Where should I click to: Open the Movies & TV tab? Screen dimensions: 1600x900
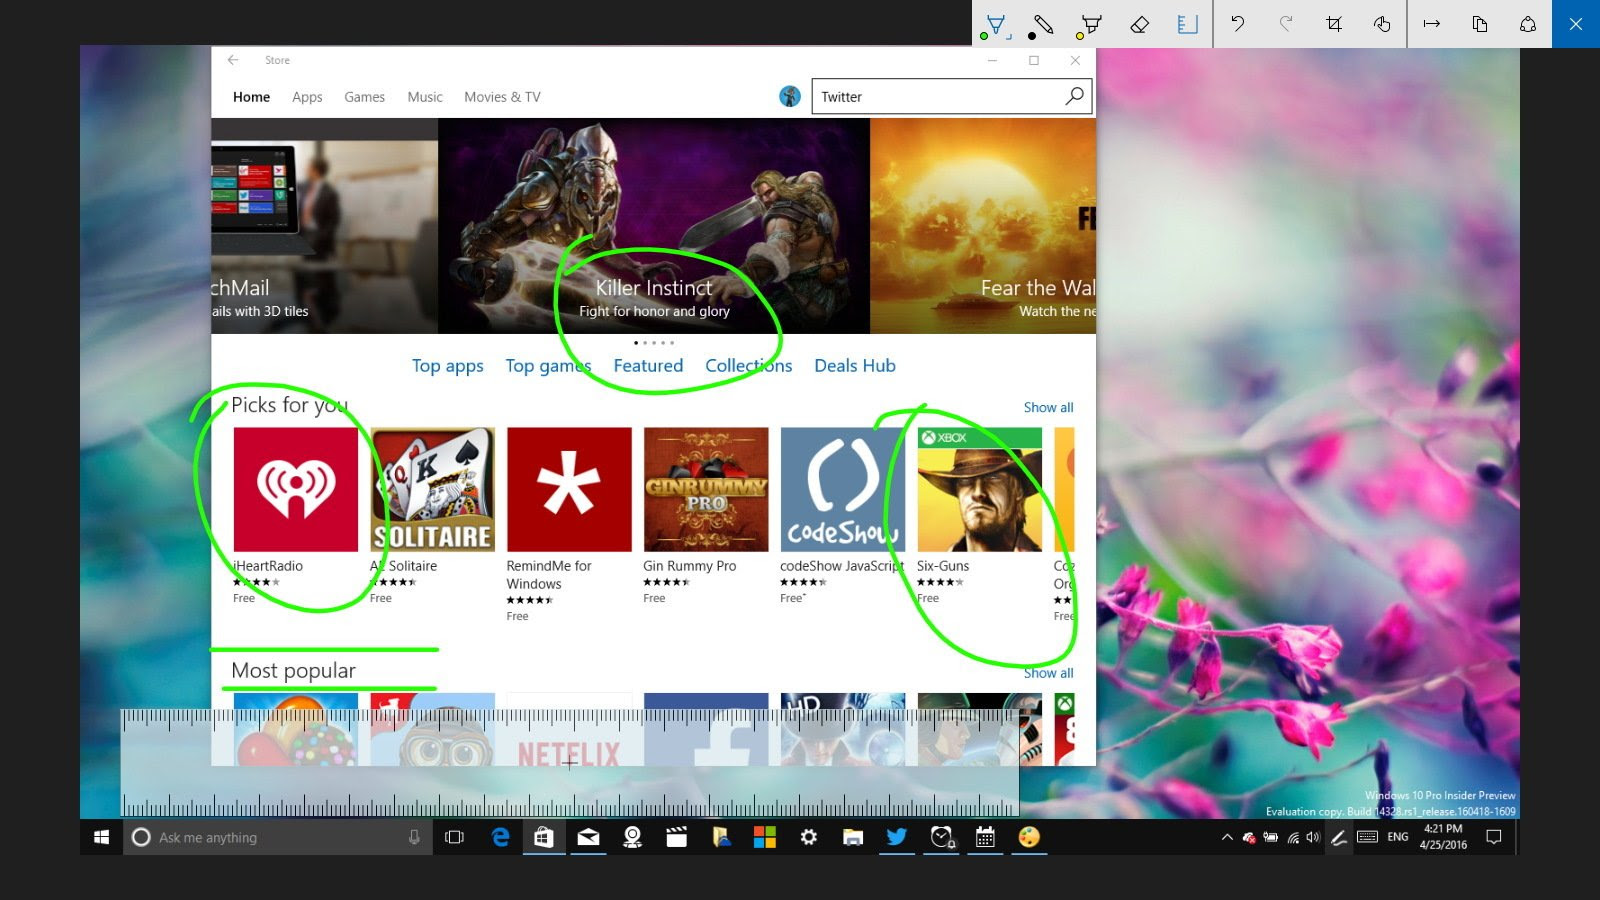click(502, 97)
